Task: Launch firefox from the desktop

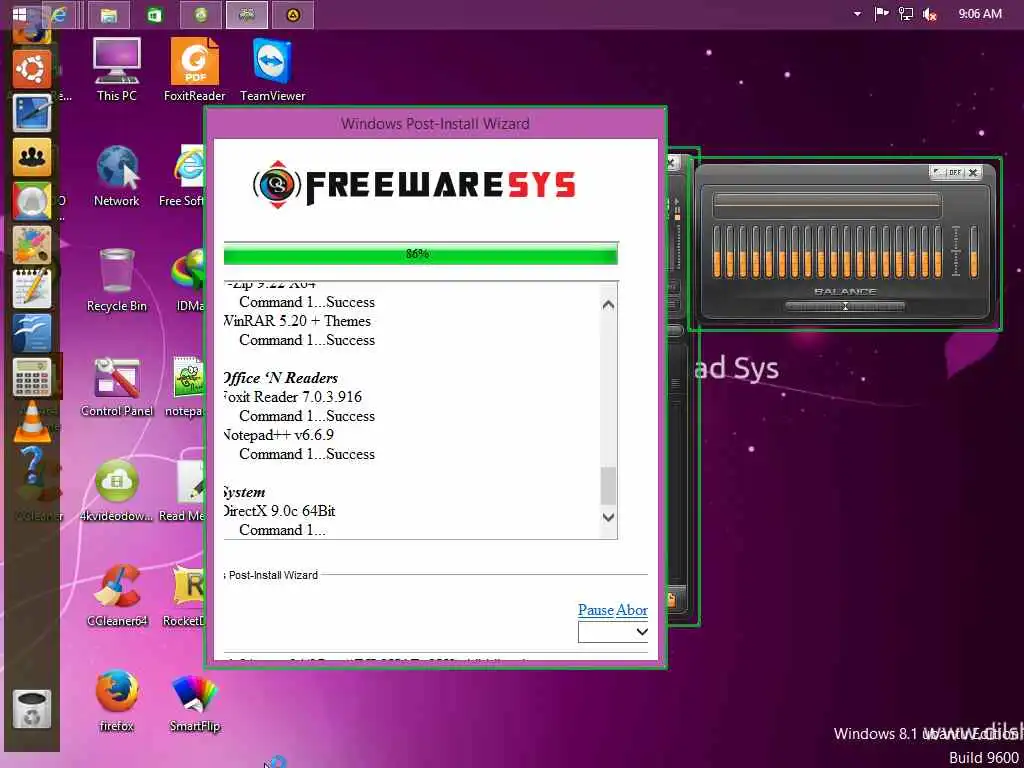Action: 116,700
